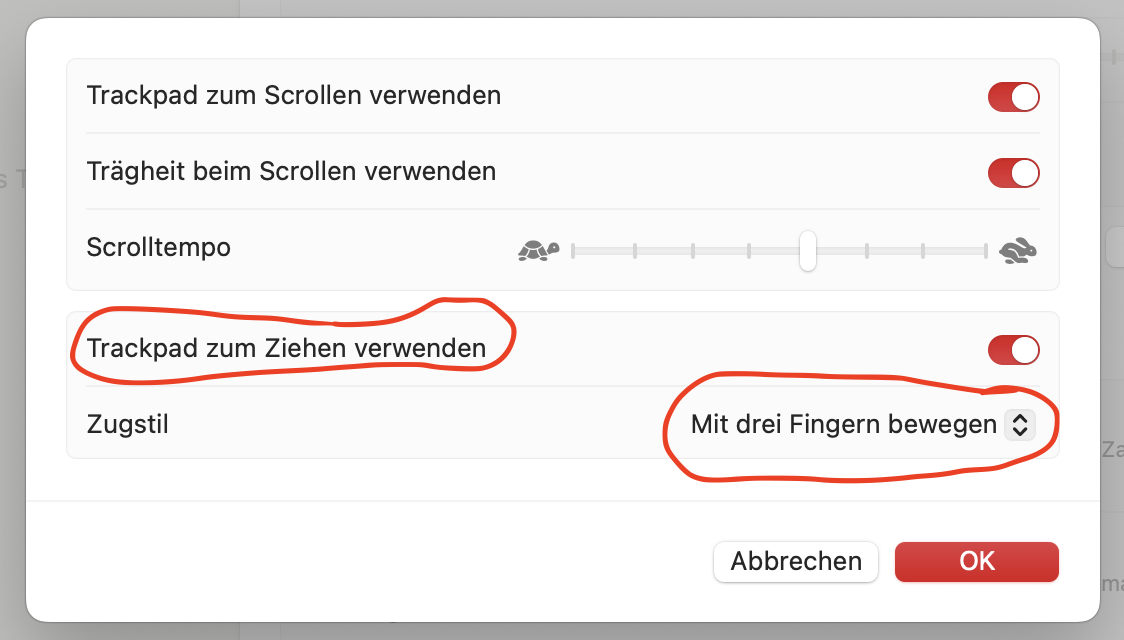The image size is (1124, 640).
Task: Click the Scrolltempo label text
Action: tap(159, 247)
